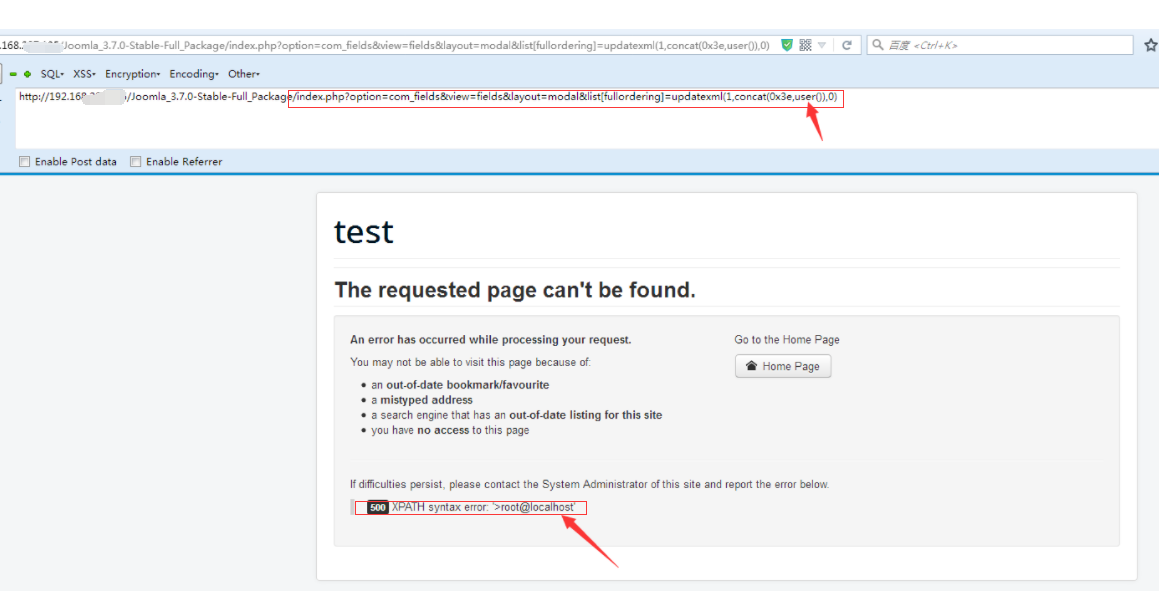Click the green plus HackBar icon
The image size is (1159, 591).
point(27,74)
